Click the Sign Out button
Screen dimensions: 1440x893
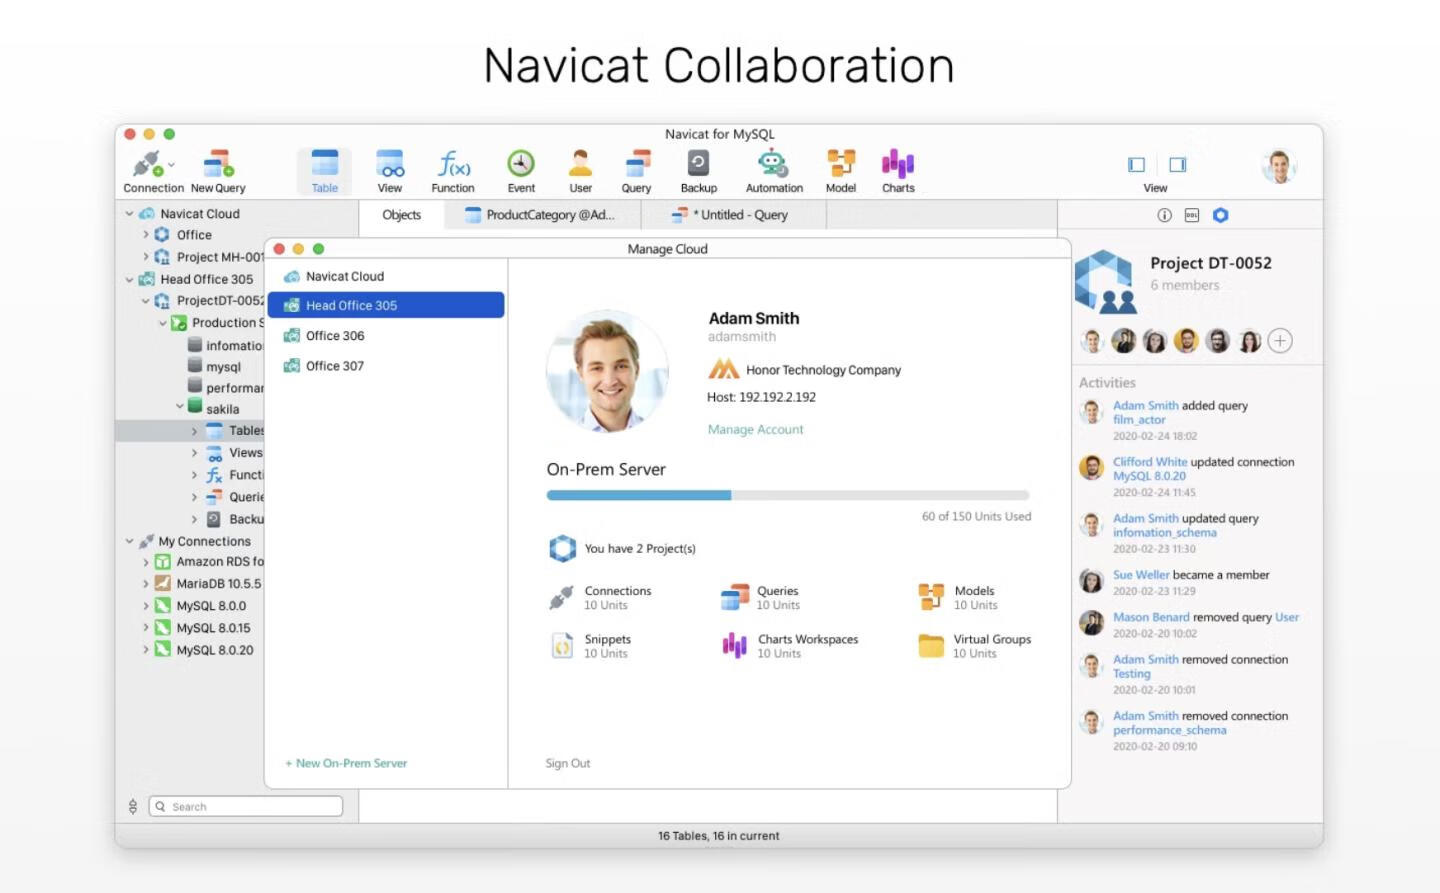(x=568, y=763)
